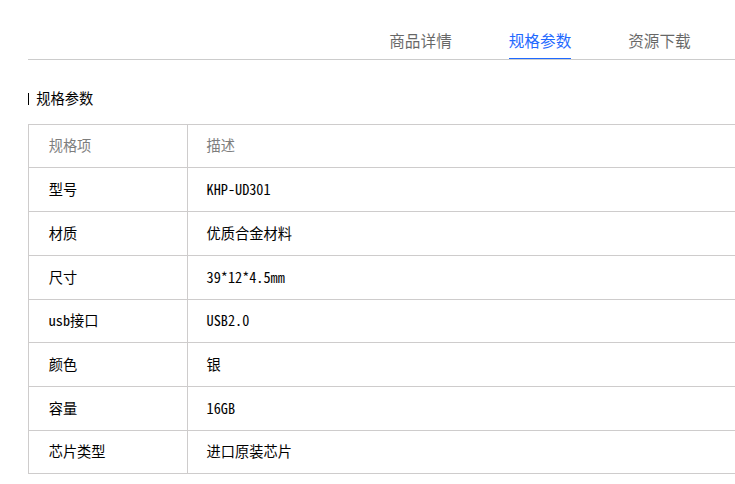Switch to the 商品详情 tab
Viewport: 735px width, 484px height.
click(x=420, y=41)
